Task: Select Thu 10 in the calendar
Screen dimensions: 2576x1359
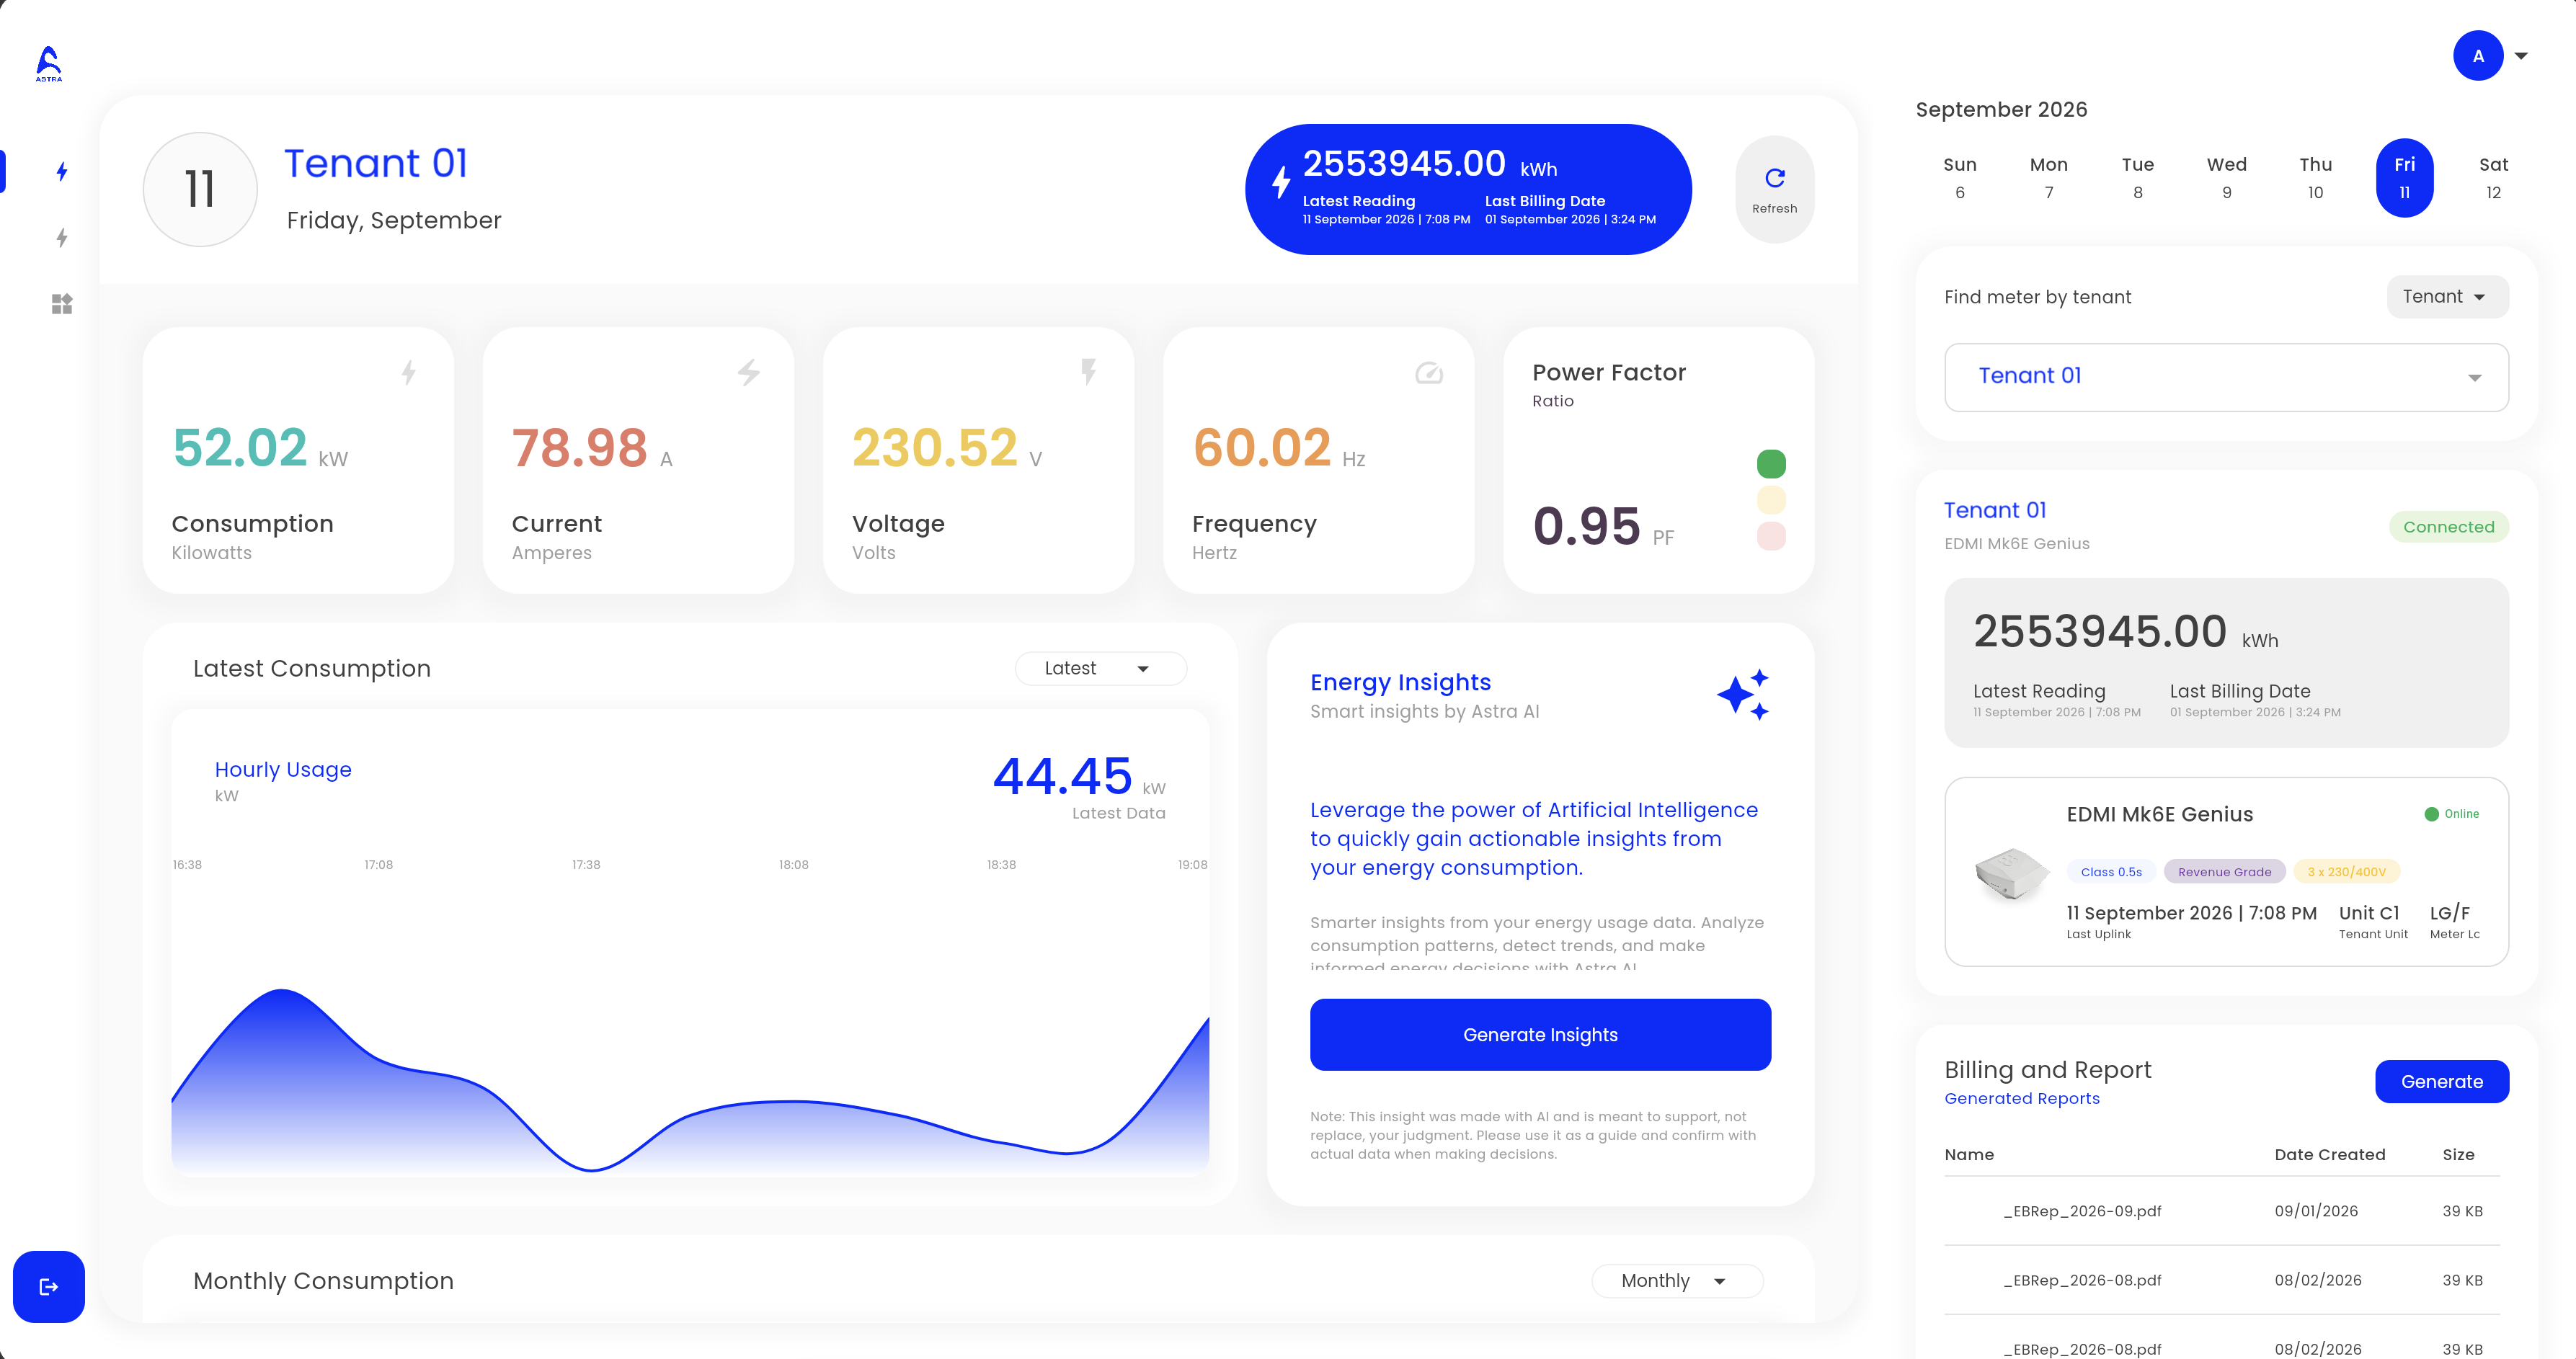Action: tap(2315, 178)
